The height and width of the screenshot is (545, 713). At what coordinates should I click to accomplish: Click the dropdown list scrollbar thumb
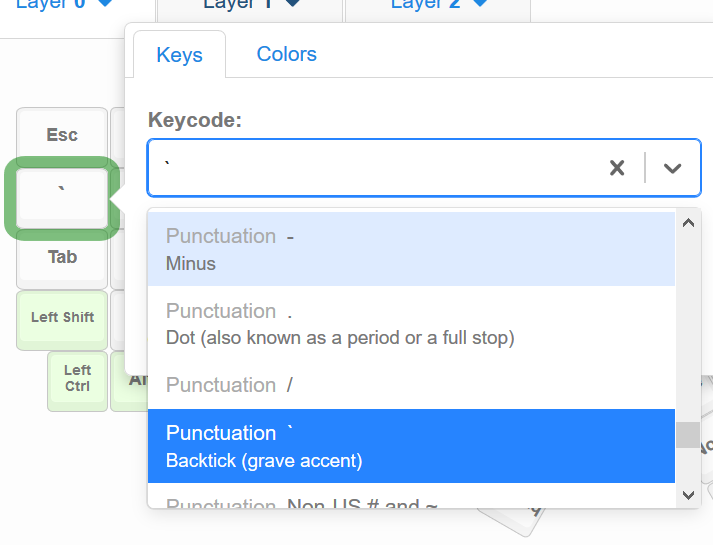688,435
